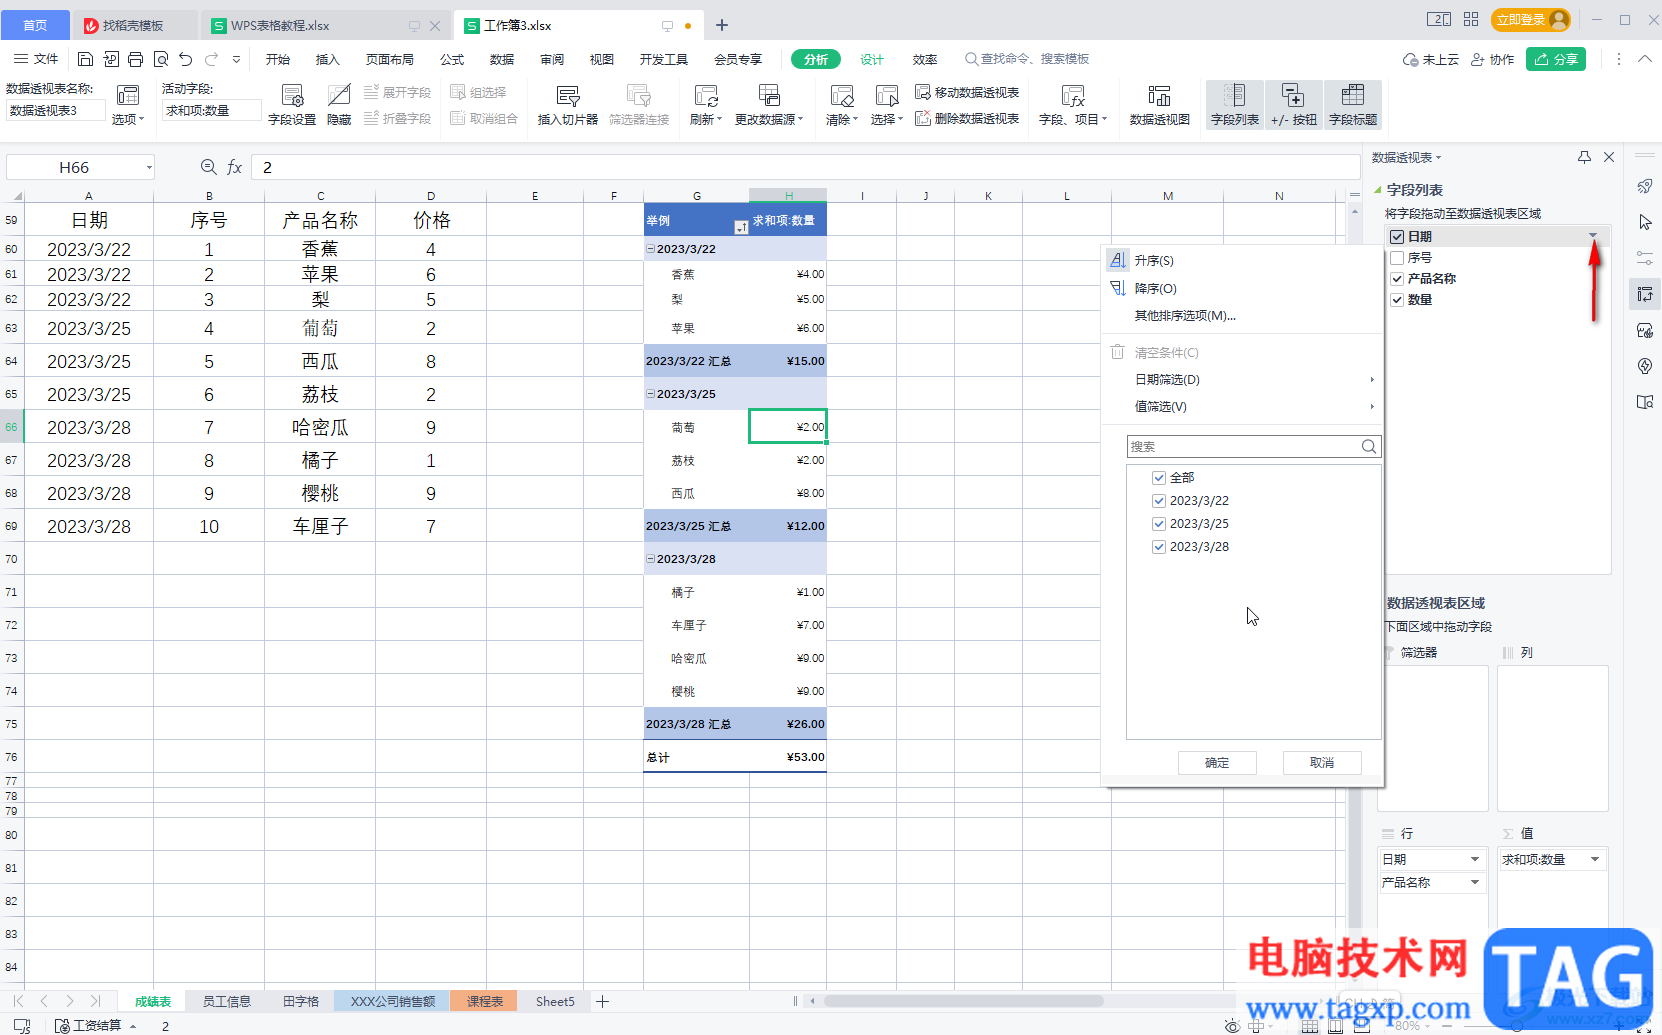Uncheck the 2023/3/22 filter checkbox
Screen dimensions: 1662x1035
pyautogui.click(x=1159, y=501)
